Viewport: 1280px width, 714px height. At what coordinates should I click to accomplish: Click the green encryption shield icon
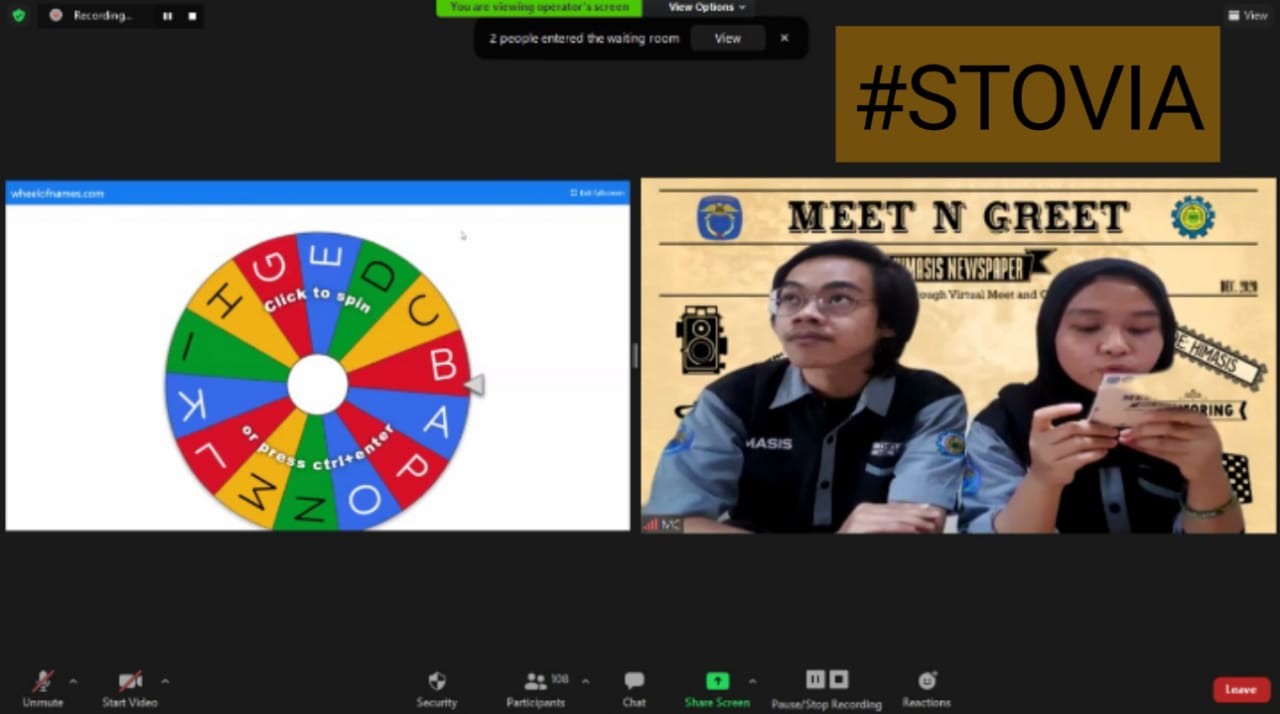[x=18, y=15]
